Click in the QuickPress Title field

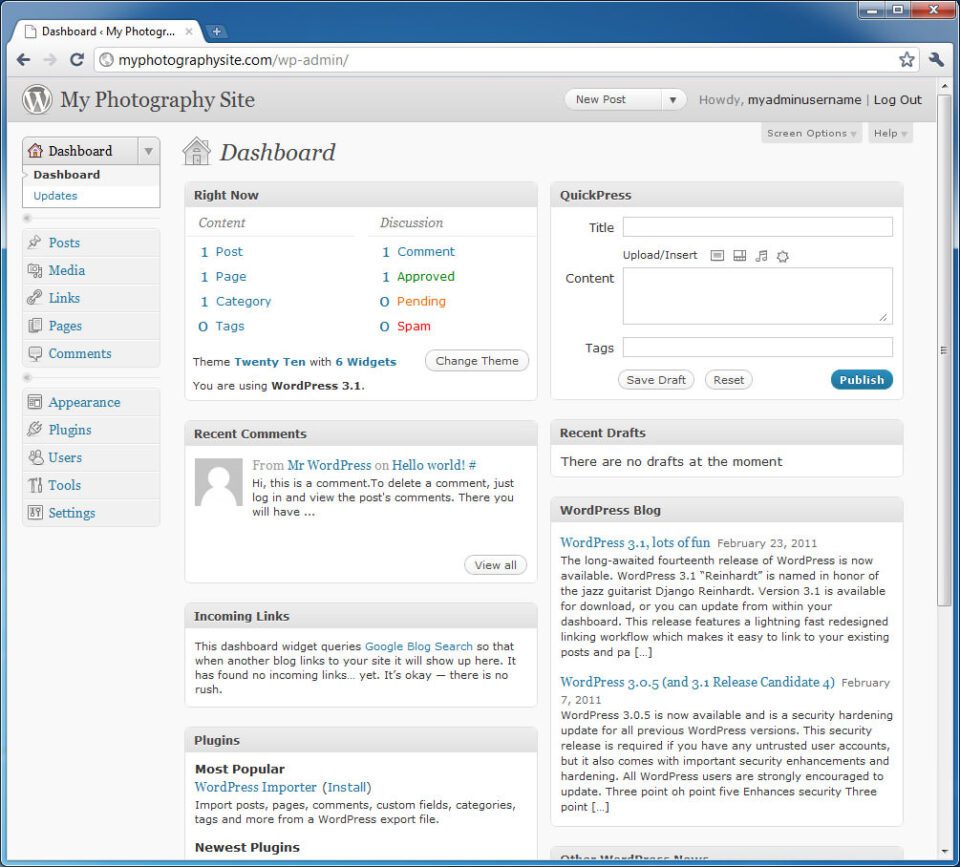point(757,227)
